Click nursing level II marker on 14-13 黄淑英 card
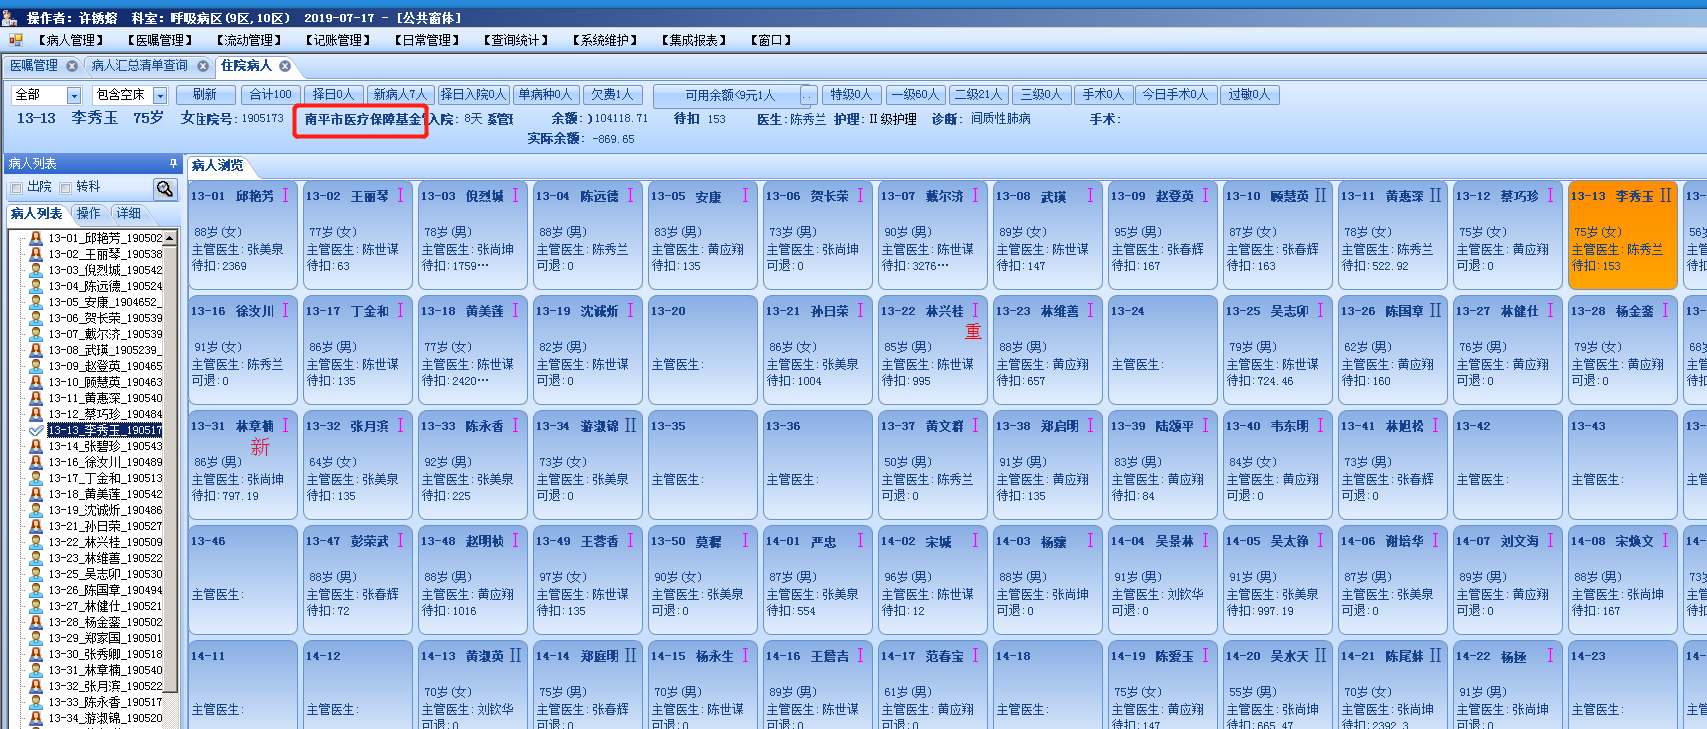This screenshot has height=729, width=1707. click(515, 656)
